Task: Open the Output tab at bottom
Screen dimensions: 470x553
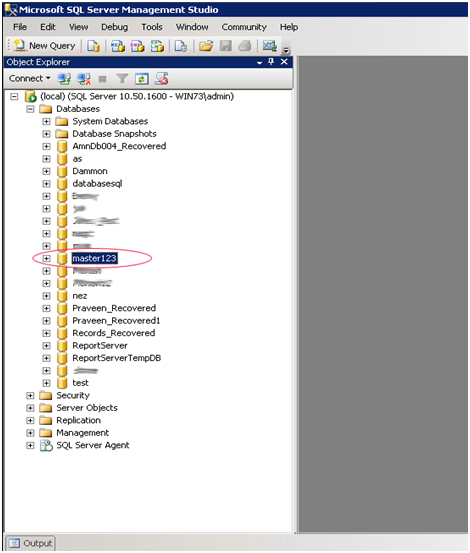Action: [x=30, y=543]
